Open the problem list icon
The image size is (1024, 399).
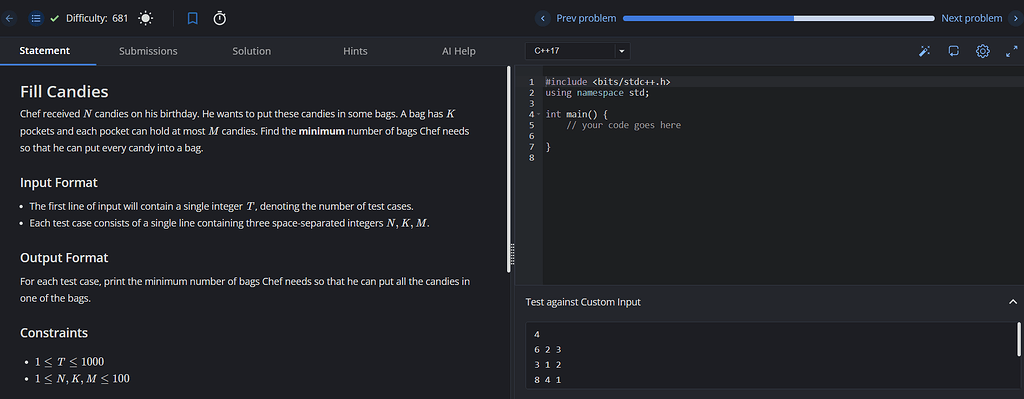[36, 18]
